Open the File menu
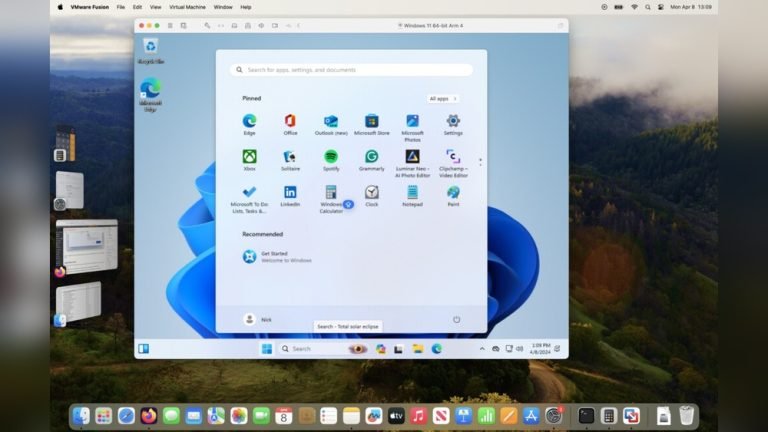This screenshot has height=432, width=768. (x=120, y=7)
